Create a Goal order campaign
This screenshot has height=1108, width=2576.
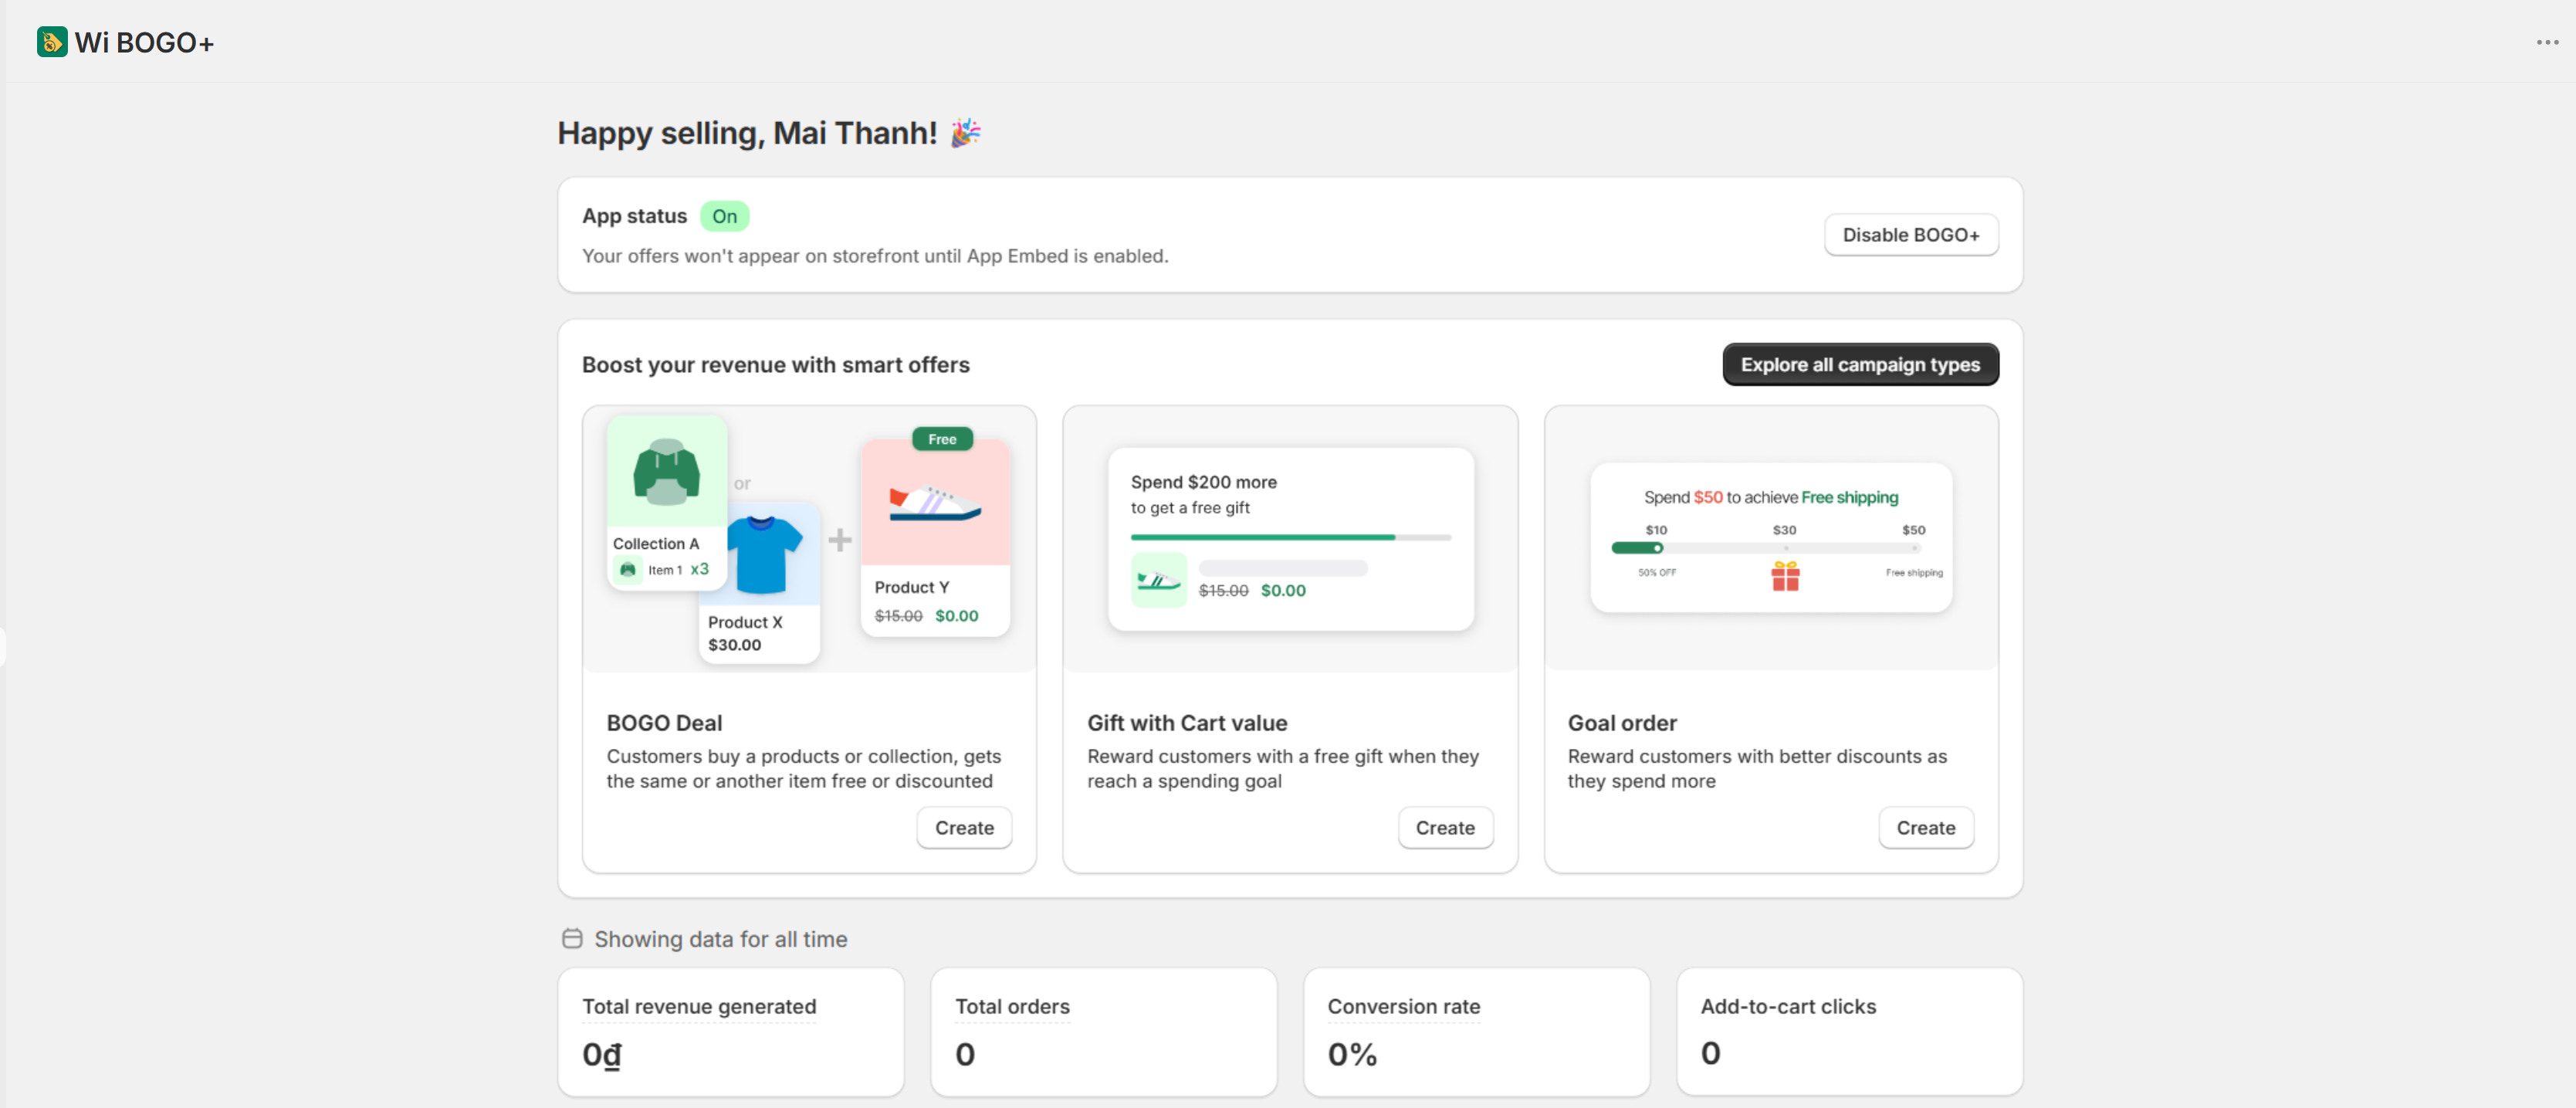point(1925,828)
